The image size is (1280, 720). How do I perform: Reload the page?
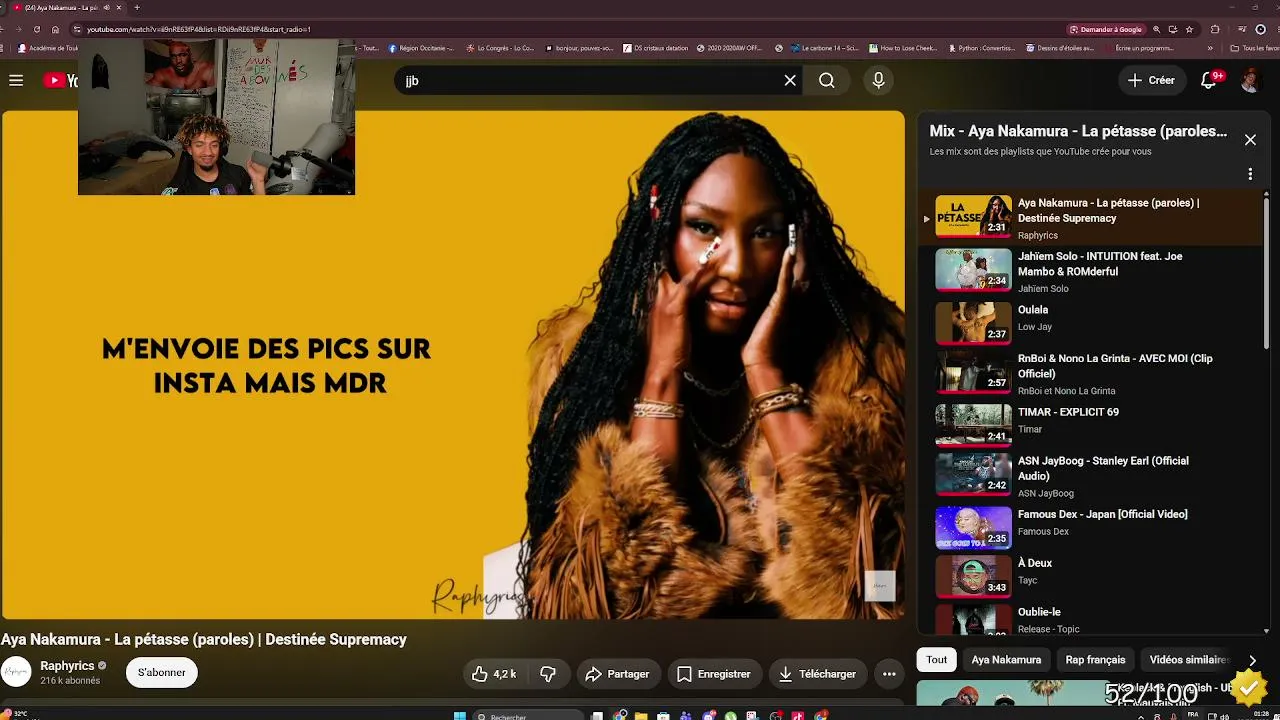click(x=35, y=29)
